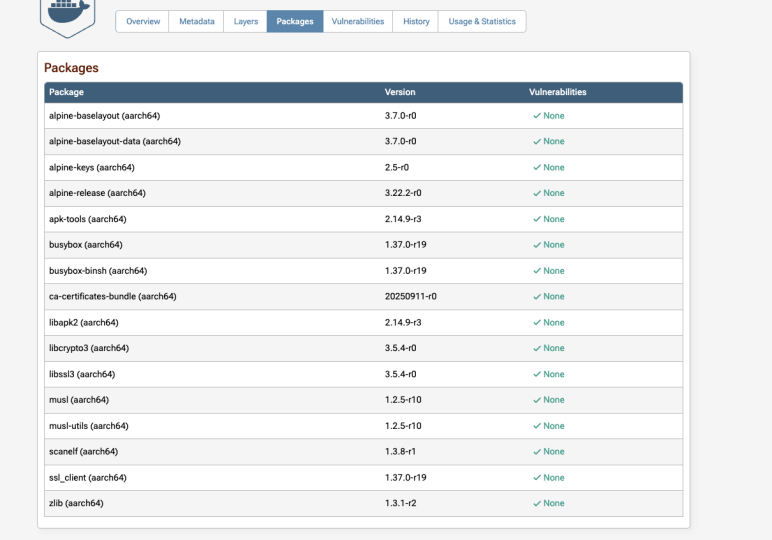Click the busybox (aarch64) package row
Viewport: 772px width, 540px height.
(x=85, y=245)
